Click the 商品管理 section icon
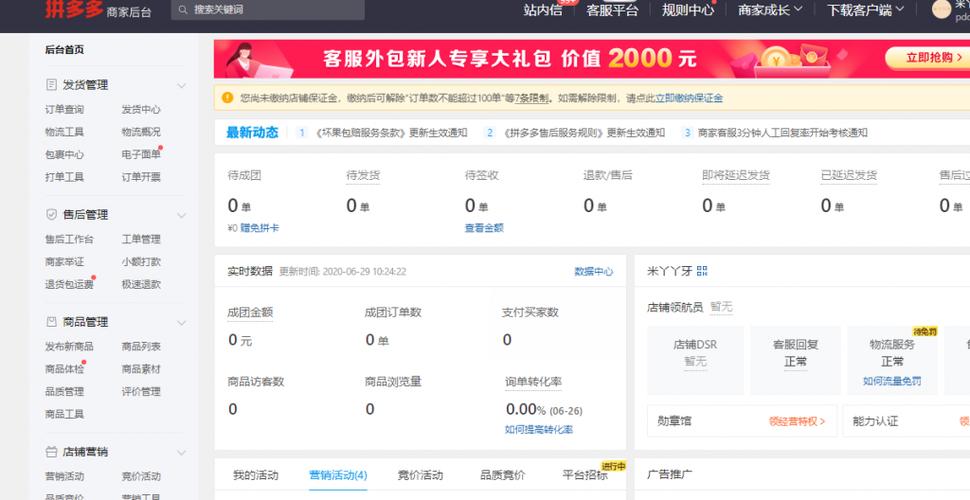The width and height of the screenshot is (970, 500). (52, 322)
